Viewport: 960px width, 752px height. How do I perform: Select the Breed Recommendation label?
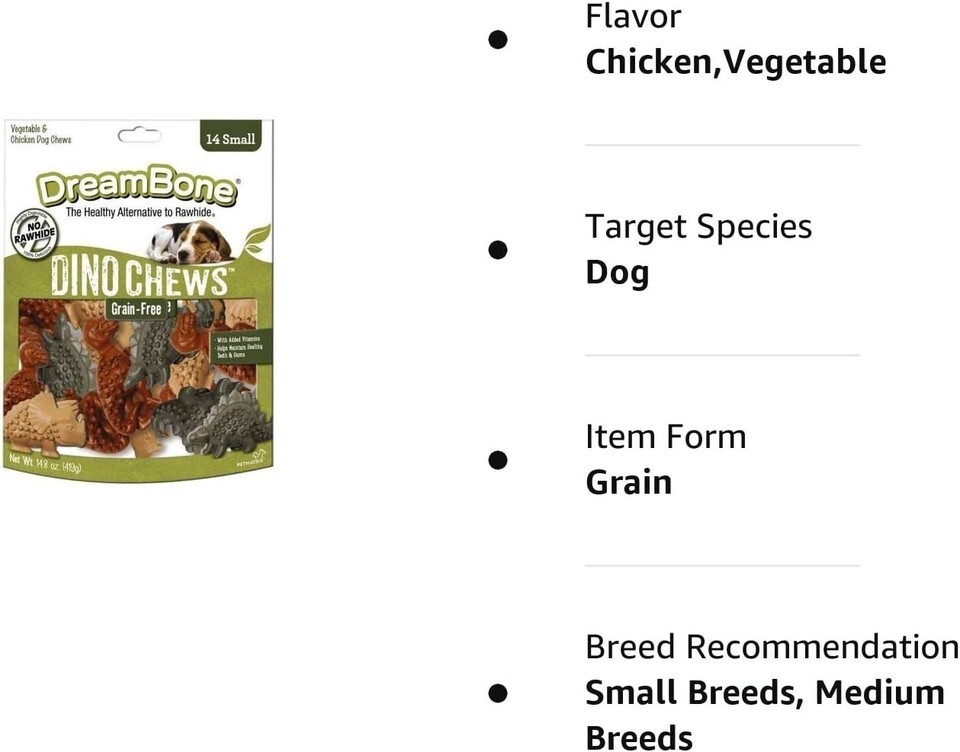[772, 646]
